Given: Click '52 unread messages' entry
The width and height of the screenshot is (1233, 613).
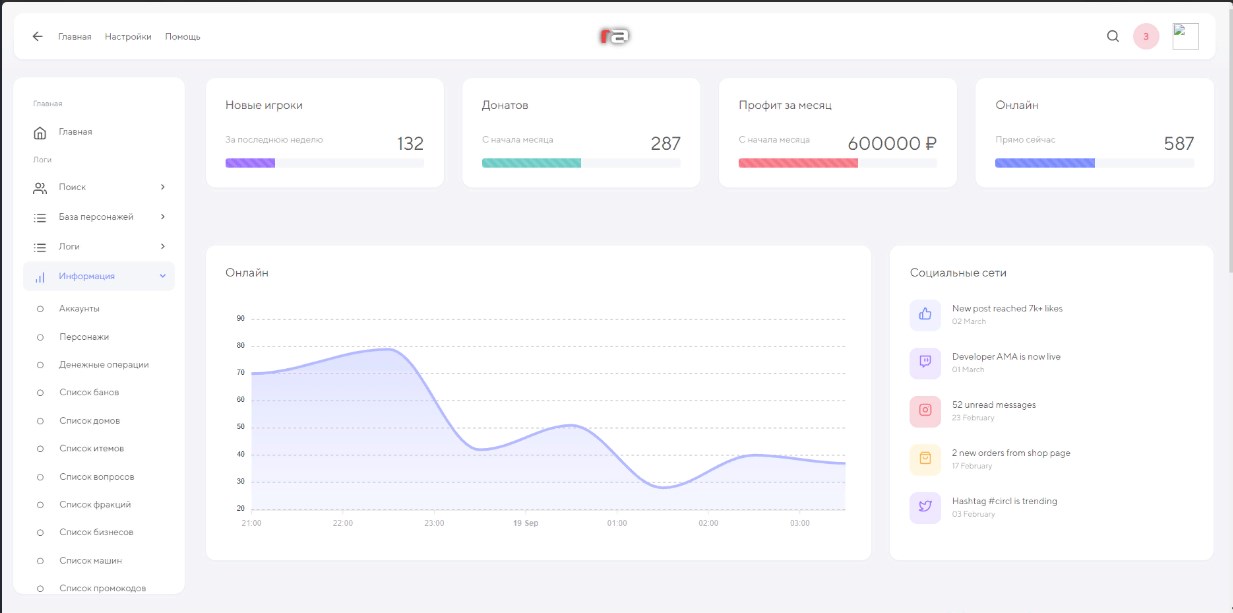Looking at the screenshot, I should pos(994,405).
